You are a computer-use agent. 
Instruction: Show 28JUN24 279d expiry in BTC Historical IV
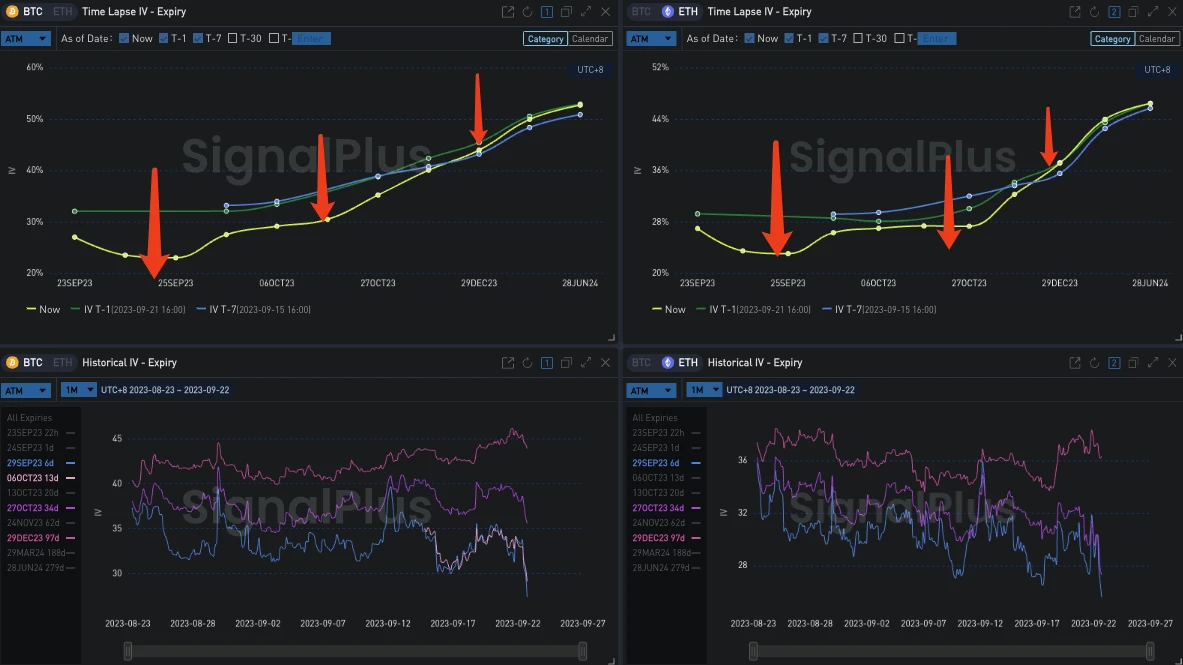click(x=41, y=568)
